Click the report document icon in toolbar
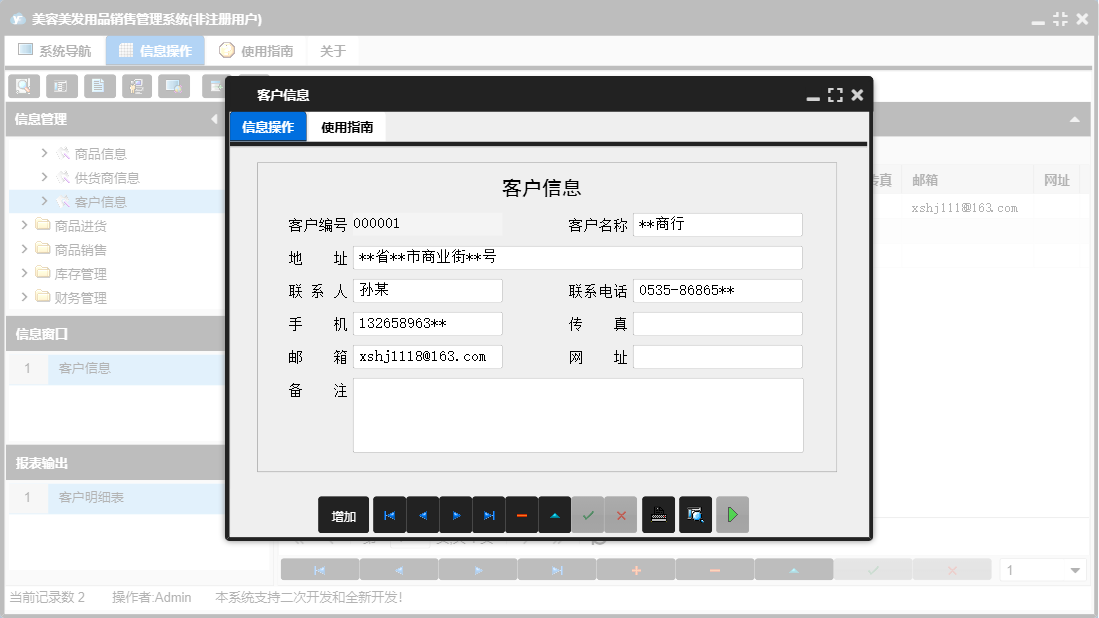This screenshot has width=1099, height=618. click(x=98, y=86)
